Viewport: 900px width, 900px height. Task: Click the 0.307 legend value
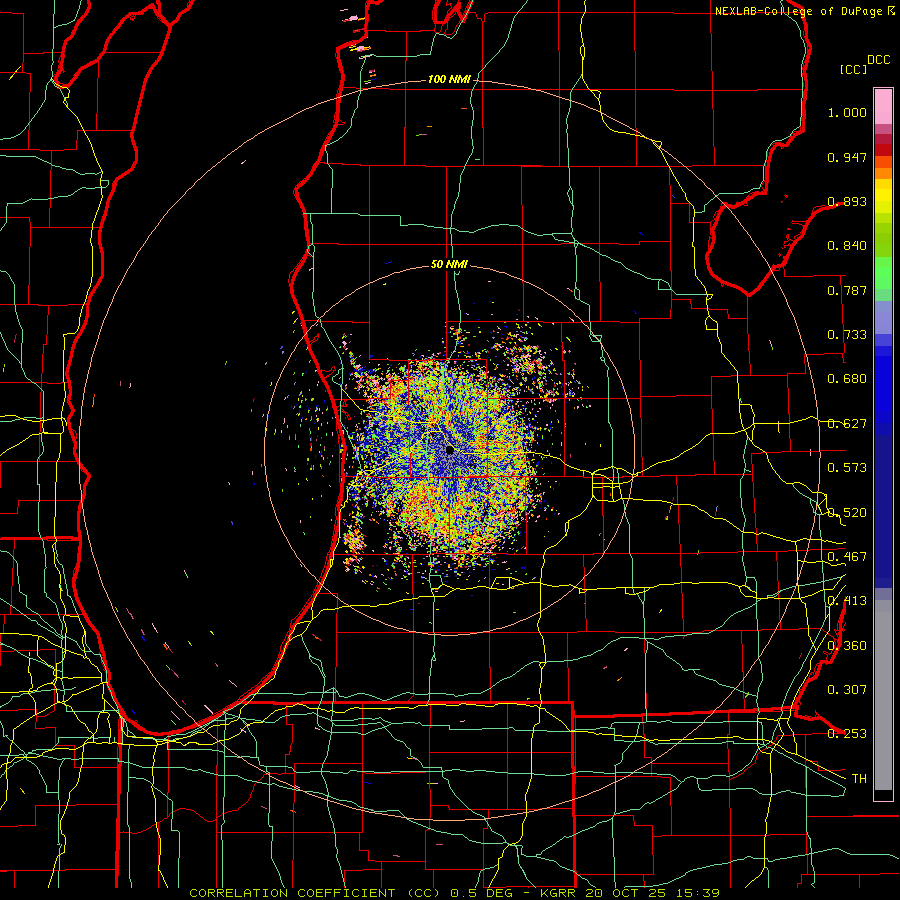coord(847,690)
